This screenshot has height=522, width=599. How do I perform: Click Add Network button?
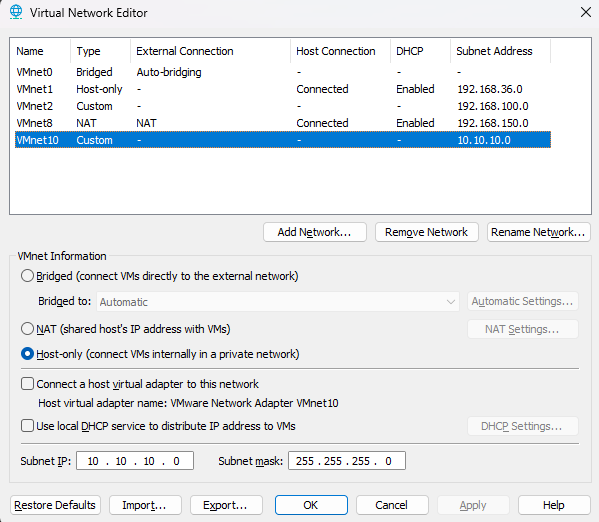click(x=315, y=232)
